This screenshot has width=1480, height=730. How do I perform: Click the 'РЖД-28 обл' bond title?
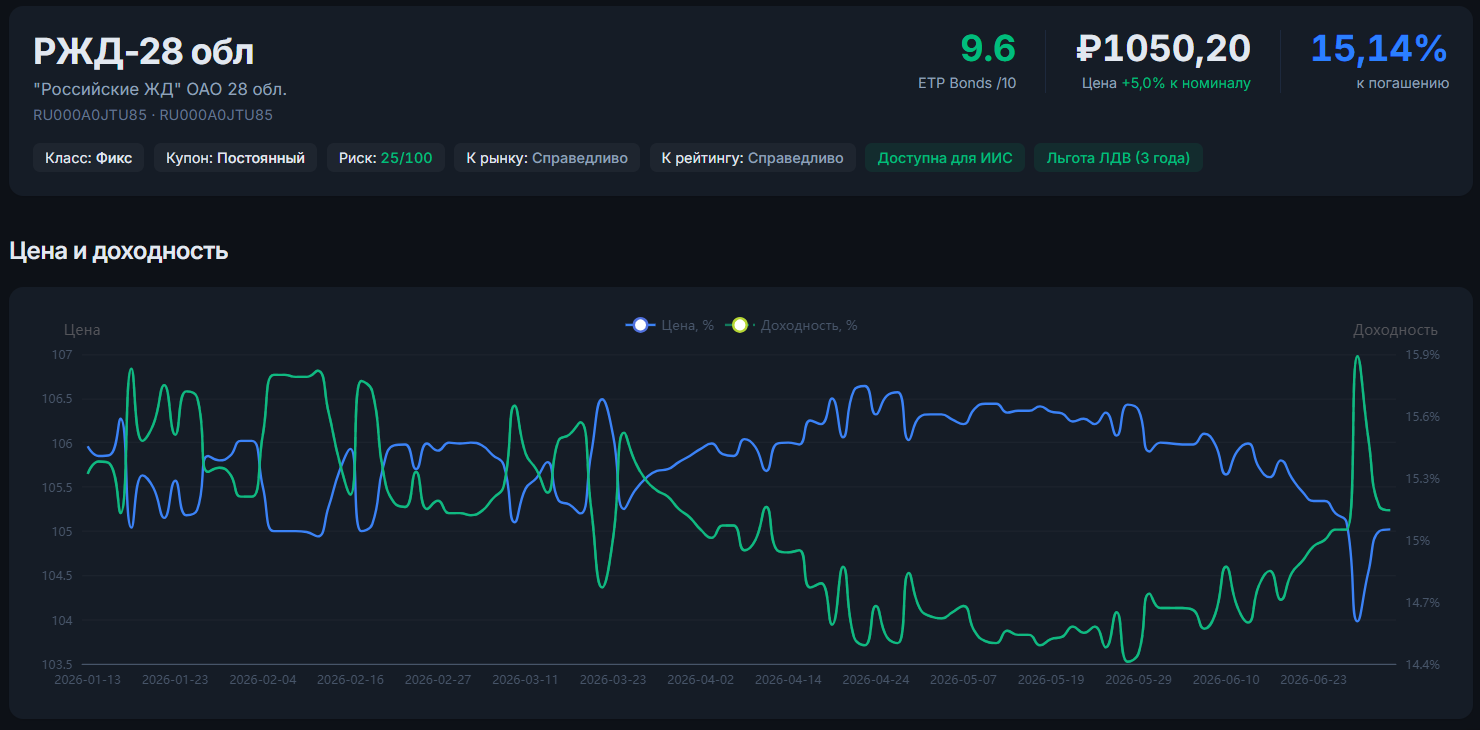pos(144,52)
